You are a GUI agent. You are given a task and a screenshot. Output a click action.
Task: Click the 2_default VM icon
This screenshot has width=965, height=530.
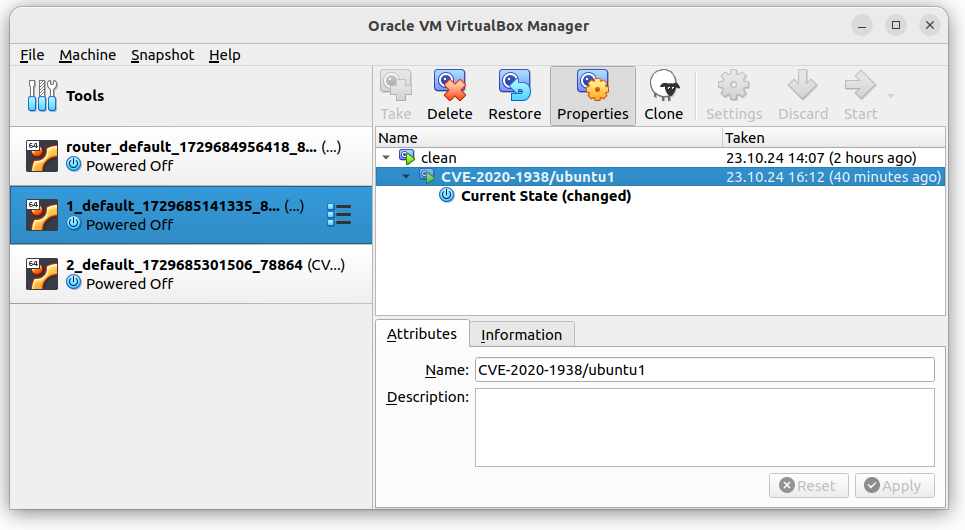[x=42, y=274]
